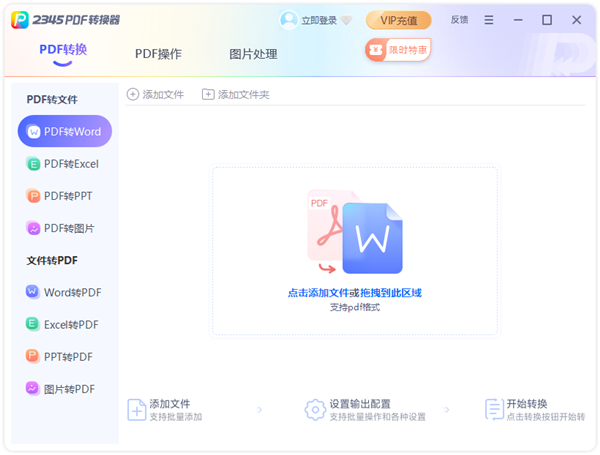The image size is (600, 455).
Task: Switch to the PDF操作 tab
Action: [158, 54]
